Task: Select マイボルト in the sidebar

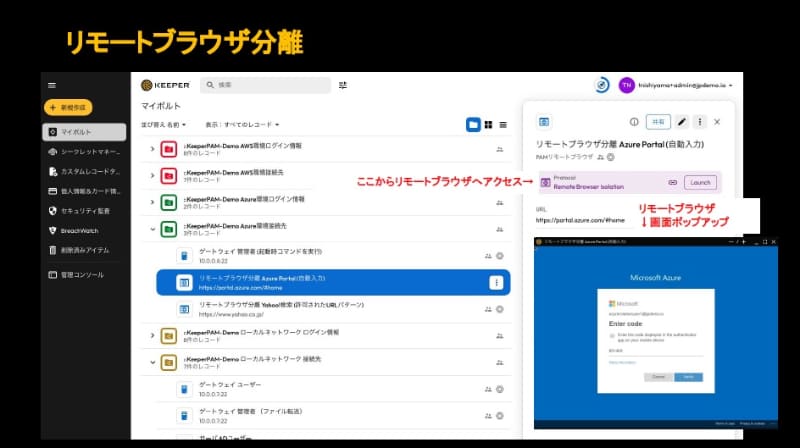Action: point(84,132)
